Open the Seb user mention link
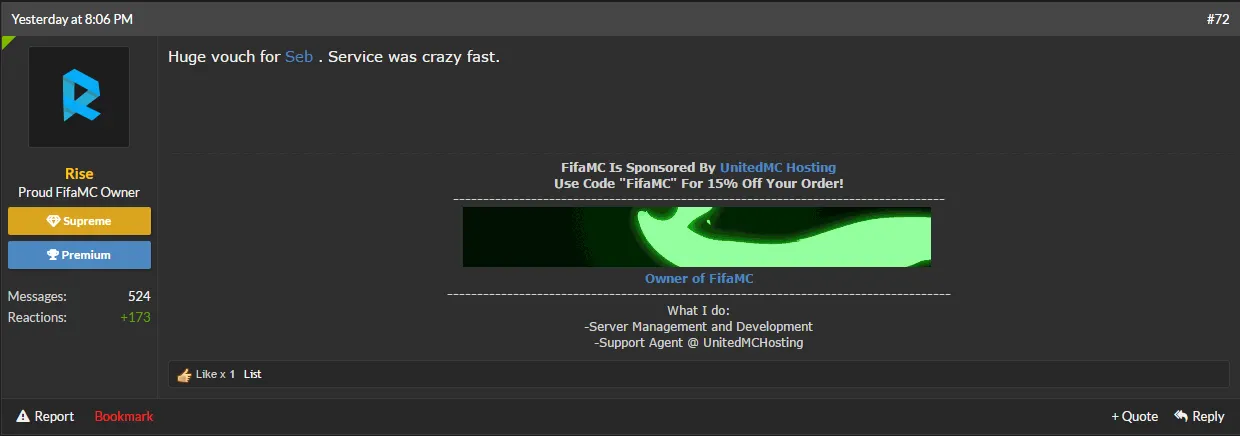1240x436 pixels. (299, 57)
